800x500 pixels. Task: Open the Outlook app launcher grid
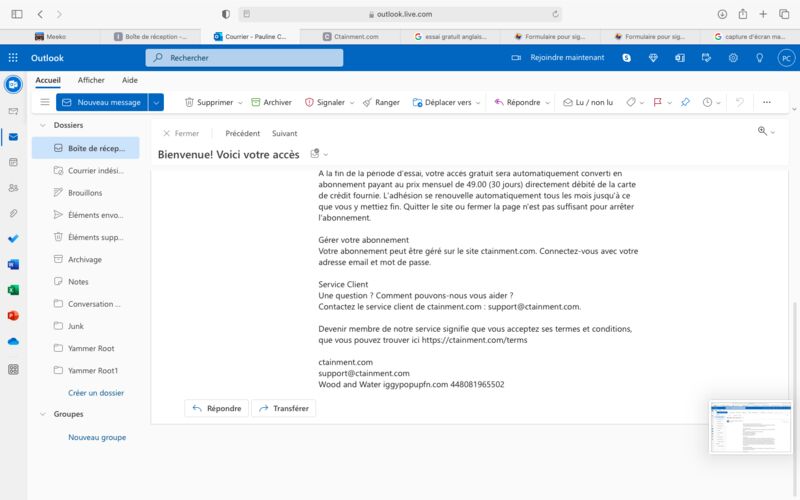tap(13, 58)
